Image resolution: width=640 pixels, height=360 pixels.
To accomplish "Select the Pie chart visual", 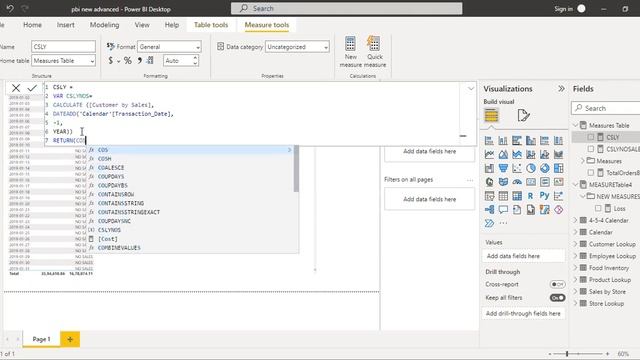I will click(531, 168).
